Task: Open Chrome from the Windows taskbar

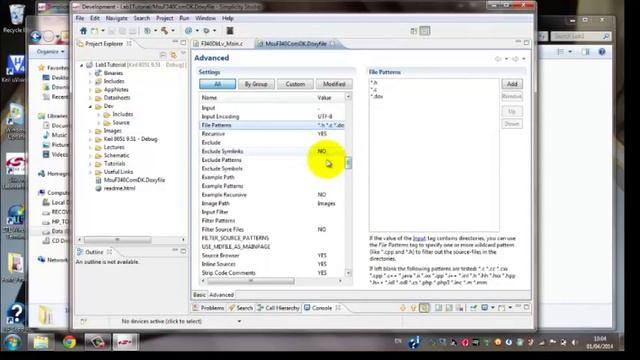Action: coord(69,342)
